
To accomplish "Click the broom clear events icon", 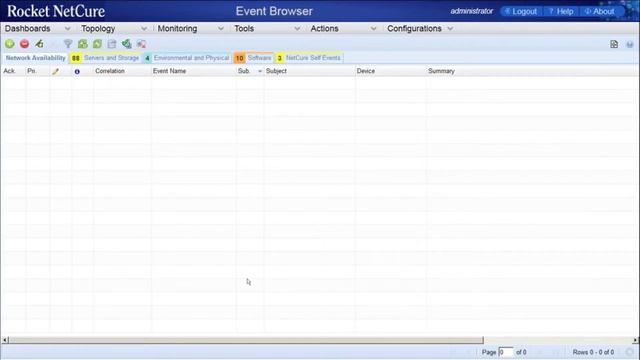I will pos(39,44).
